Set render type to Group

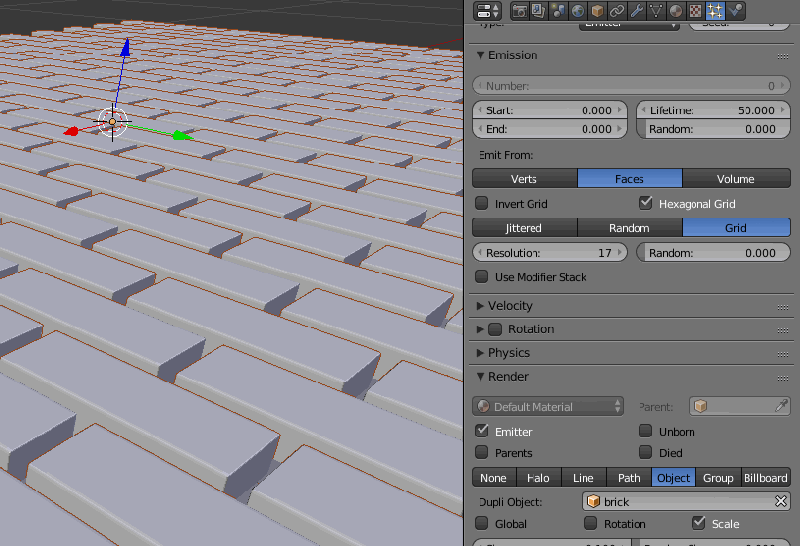click(718, 478)
